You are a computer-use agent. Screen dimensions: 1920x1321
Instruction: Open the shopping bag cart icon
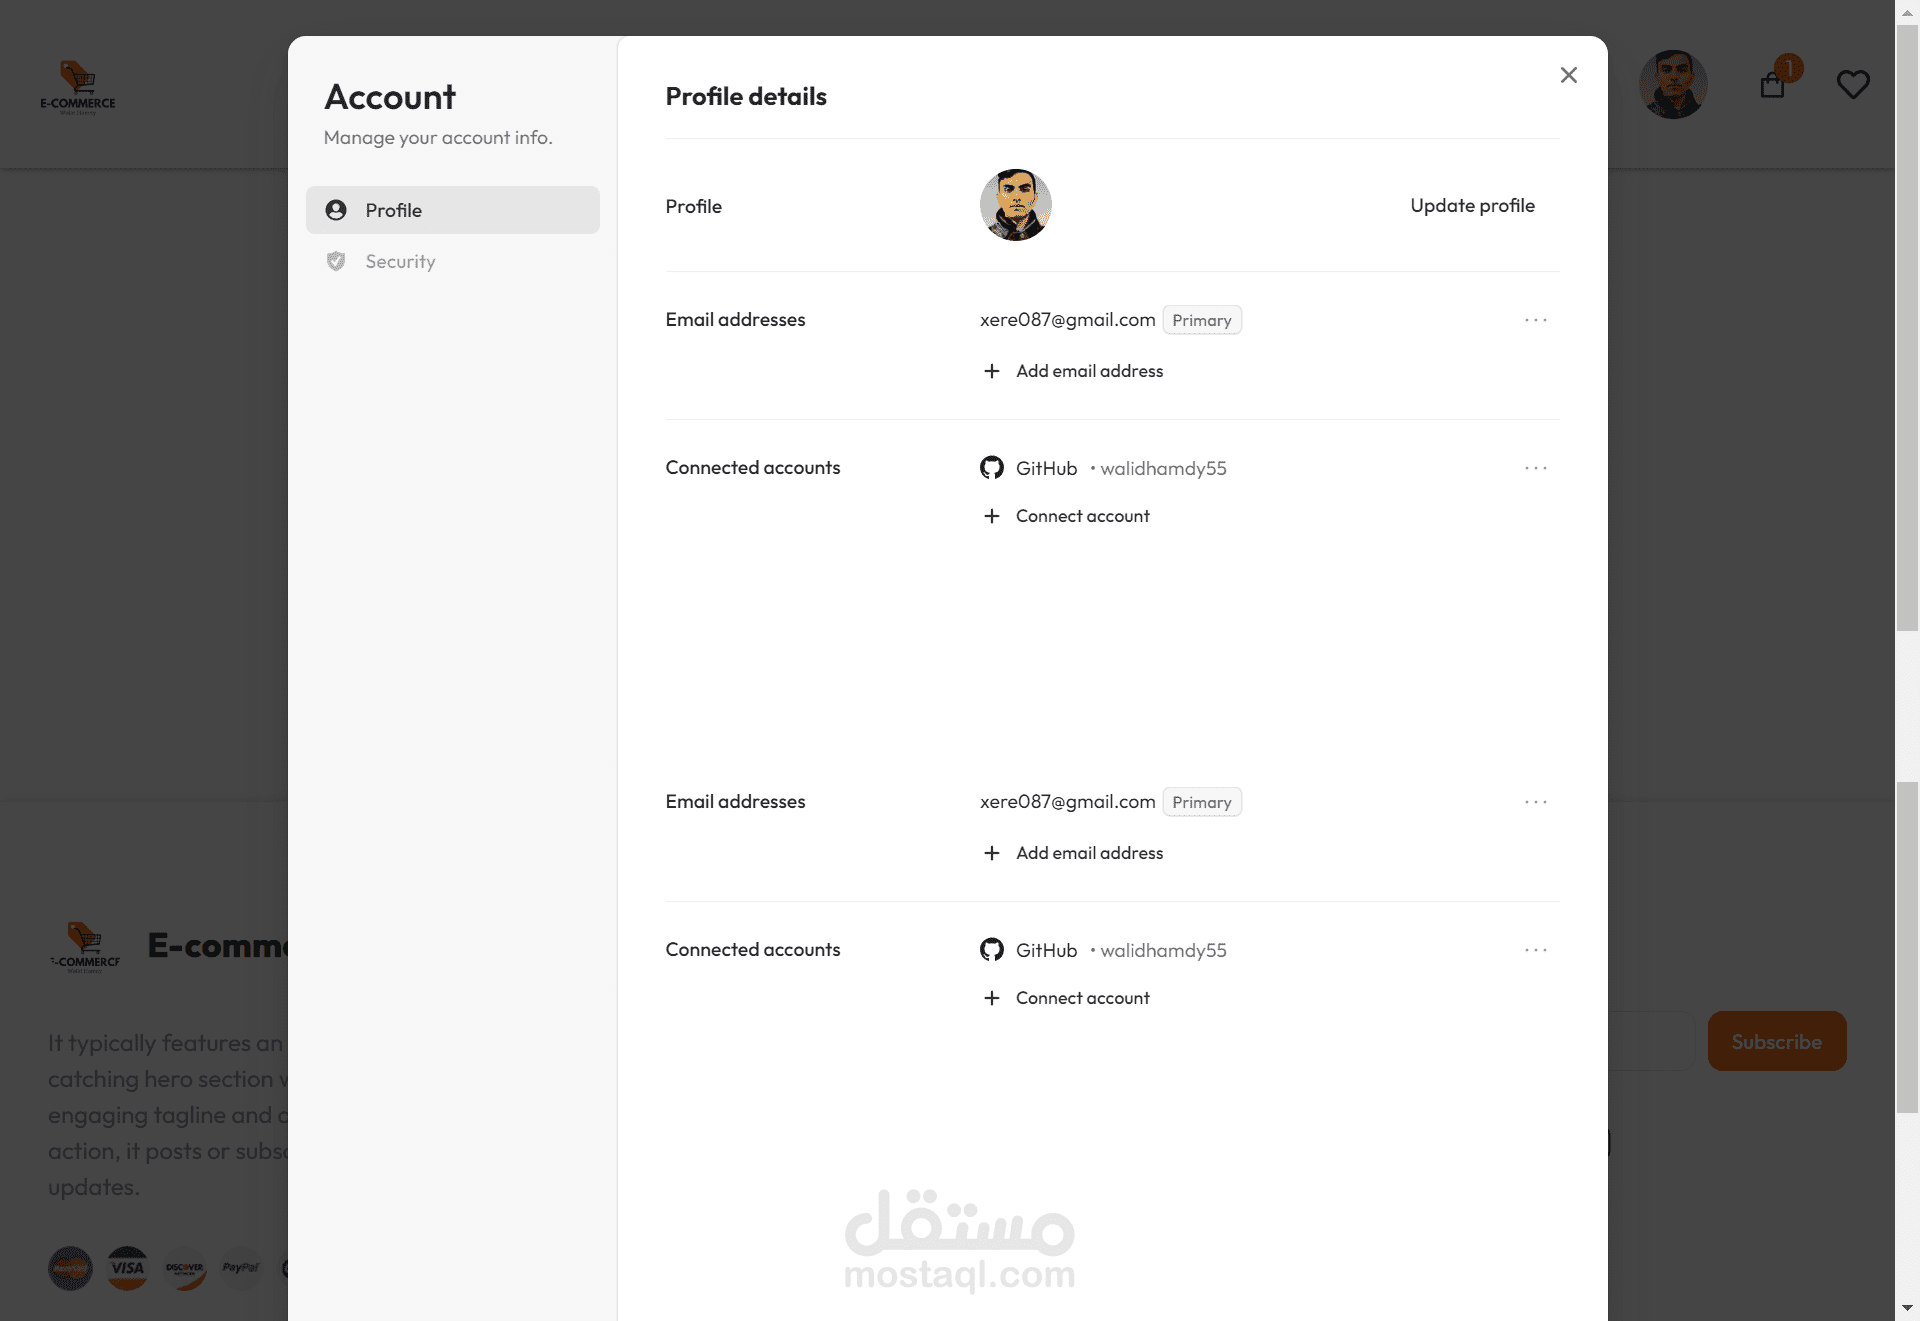[1772, 85]
